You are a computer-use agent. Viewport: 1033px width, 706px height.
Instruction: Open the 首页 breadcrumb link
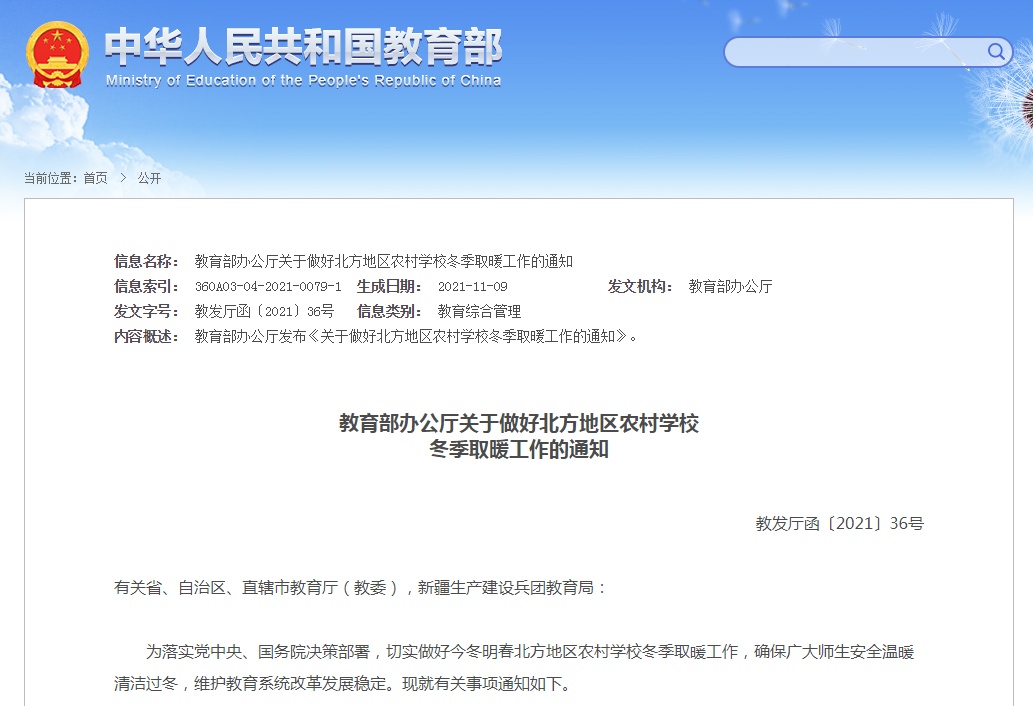click(x=96, y=178)
